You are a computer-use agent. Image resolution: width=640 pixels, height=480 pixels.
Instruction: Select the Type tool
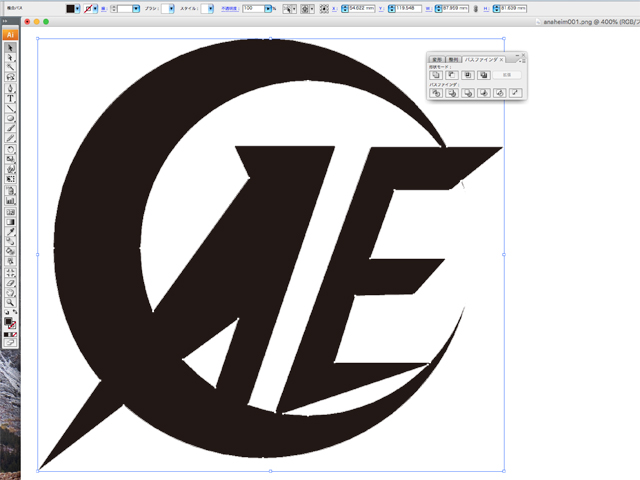[x=10, y=98]
